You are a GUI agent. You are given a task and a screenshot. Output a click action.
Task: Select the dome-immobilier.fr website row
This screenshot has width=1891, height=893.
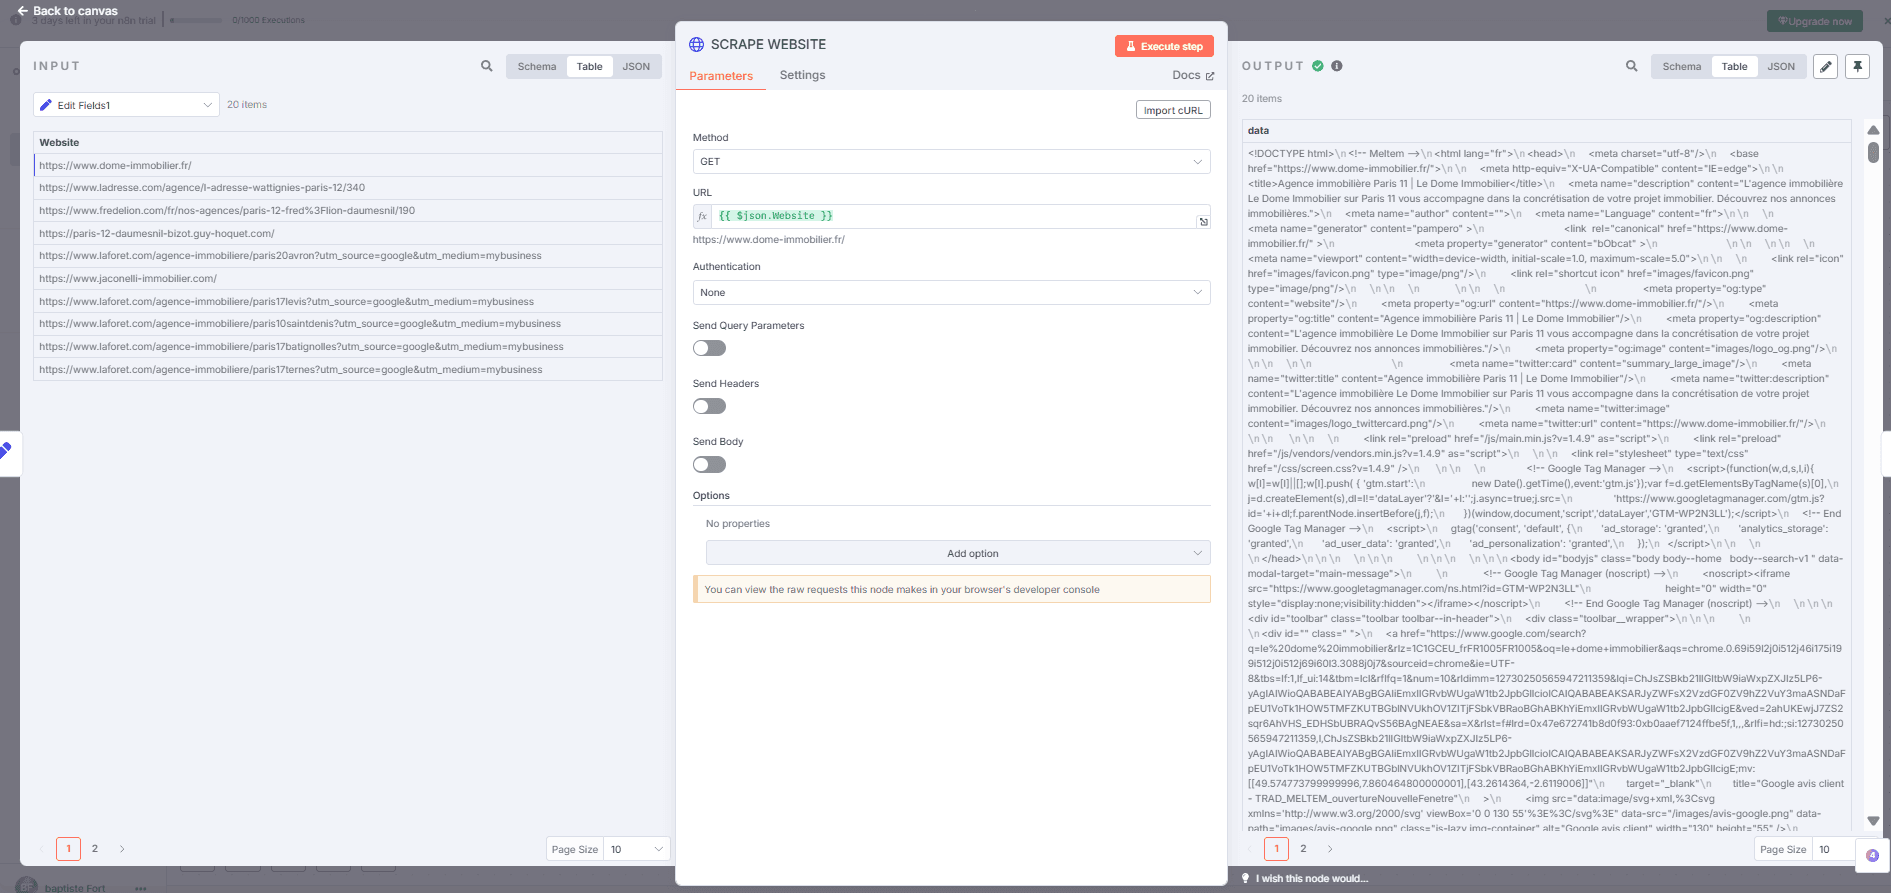[x=348, y=165]
